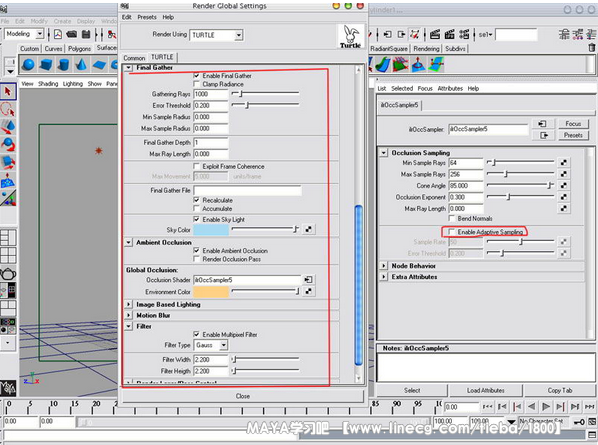The width and height of the screenshot is (598, 445).
Task: Click map button for Cone Angle
Action: coord(563,185)
